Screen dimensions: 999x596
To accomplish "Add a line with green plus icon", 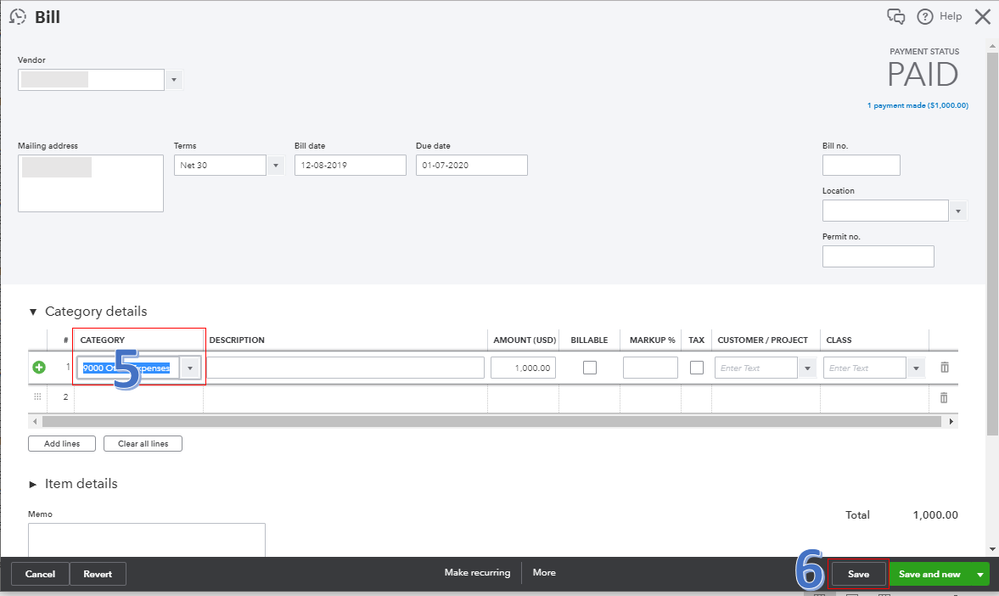I will [39, 367].
